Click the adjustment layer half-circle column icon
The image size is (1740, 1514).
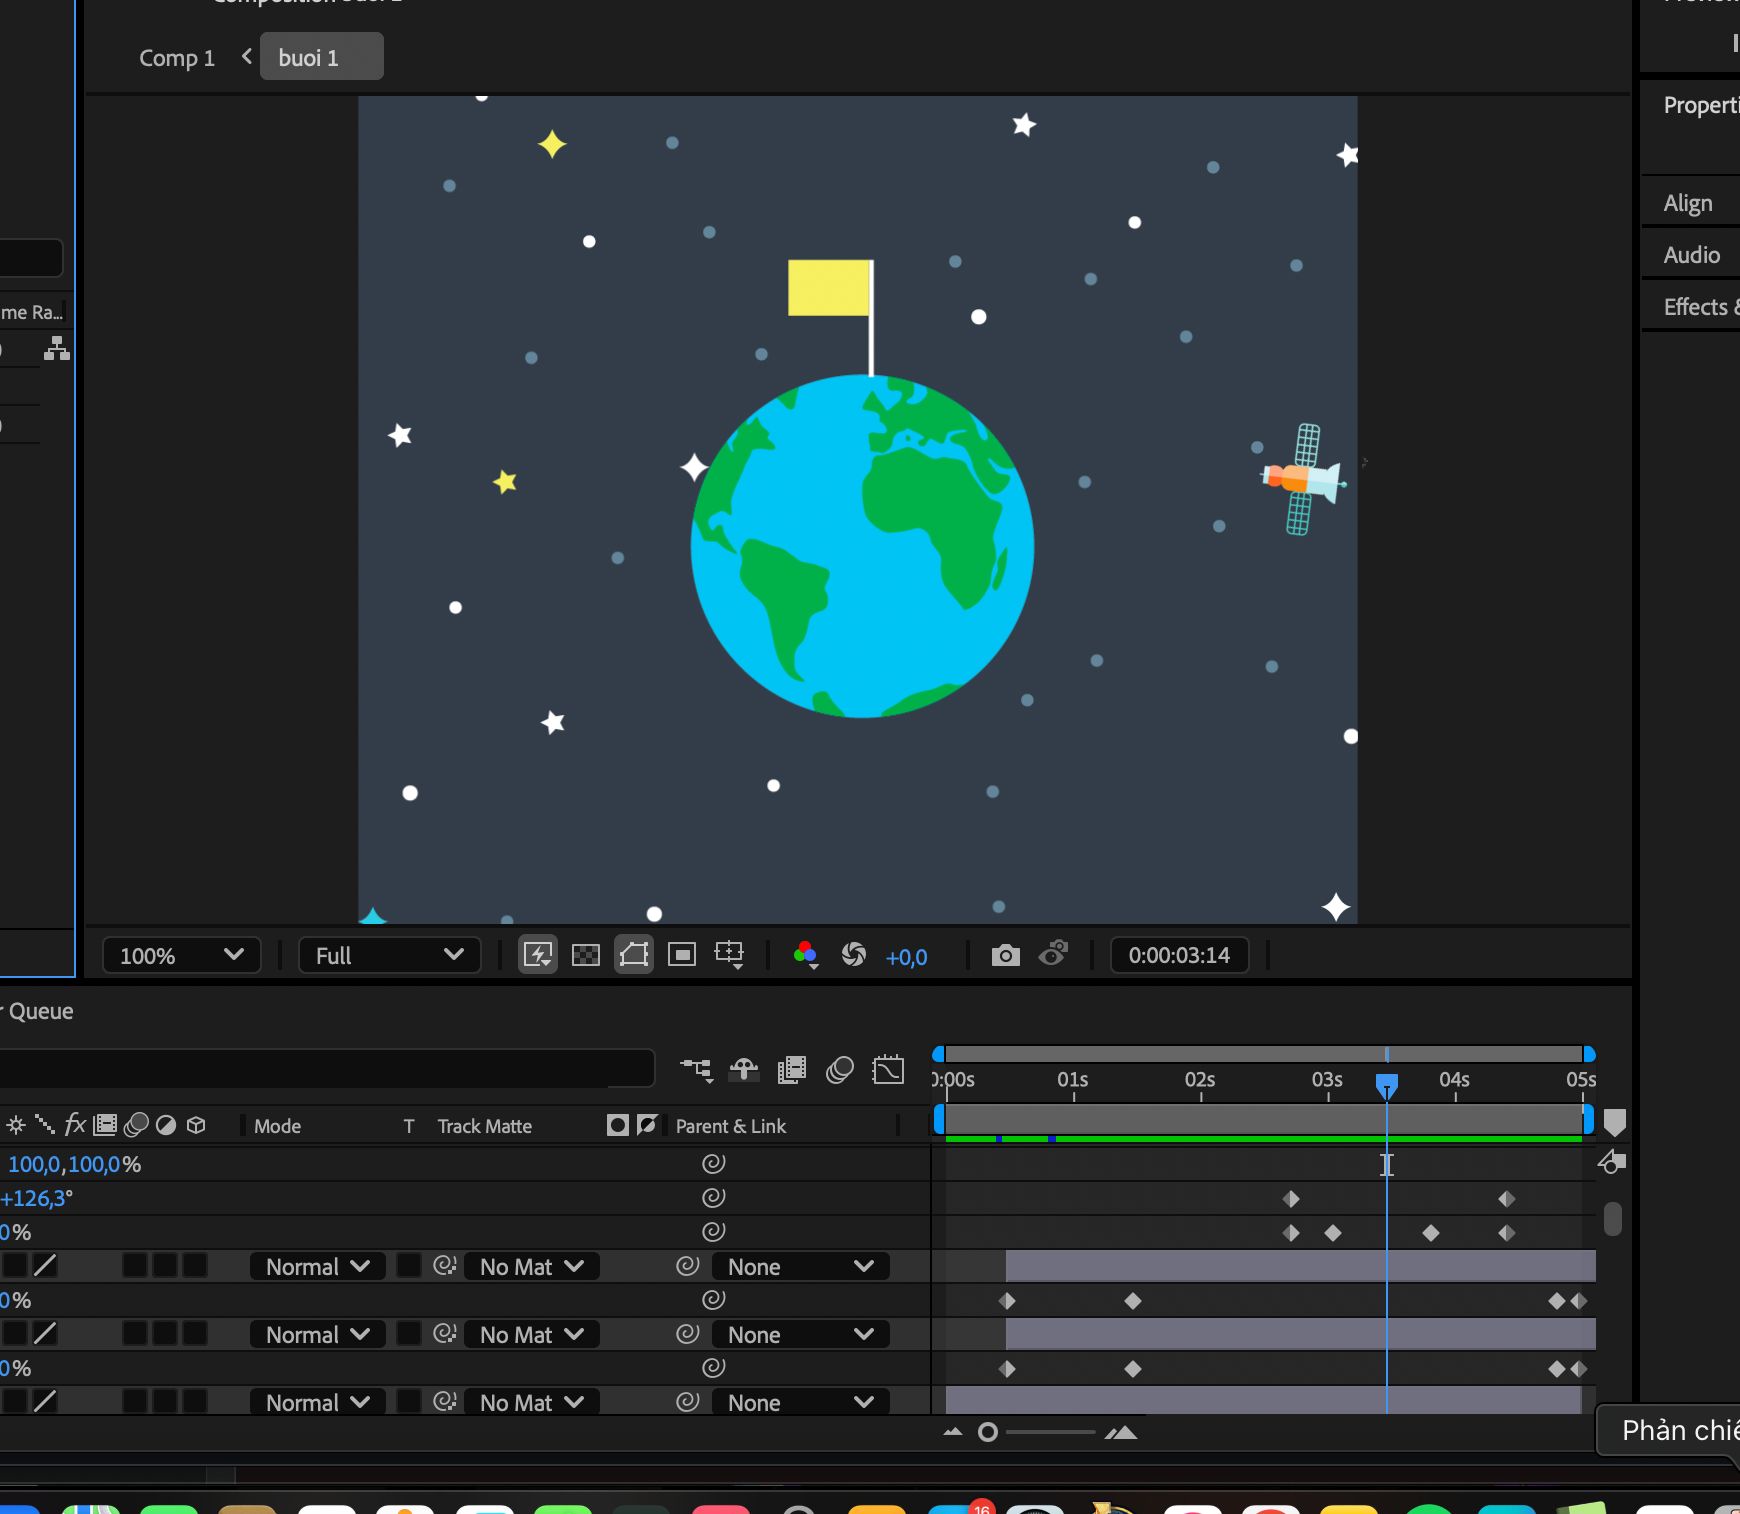(166, 1125)
